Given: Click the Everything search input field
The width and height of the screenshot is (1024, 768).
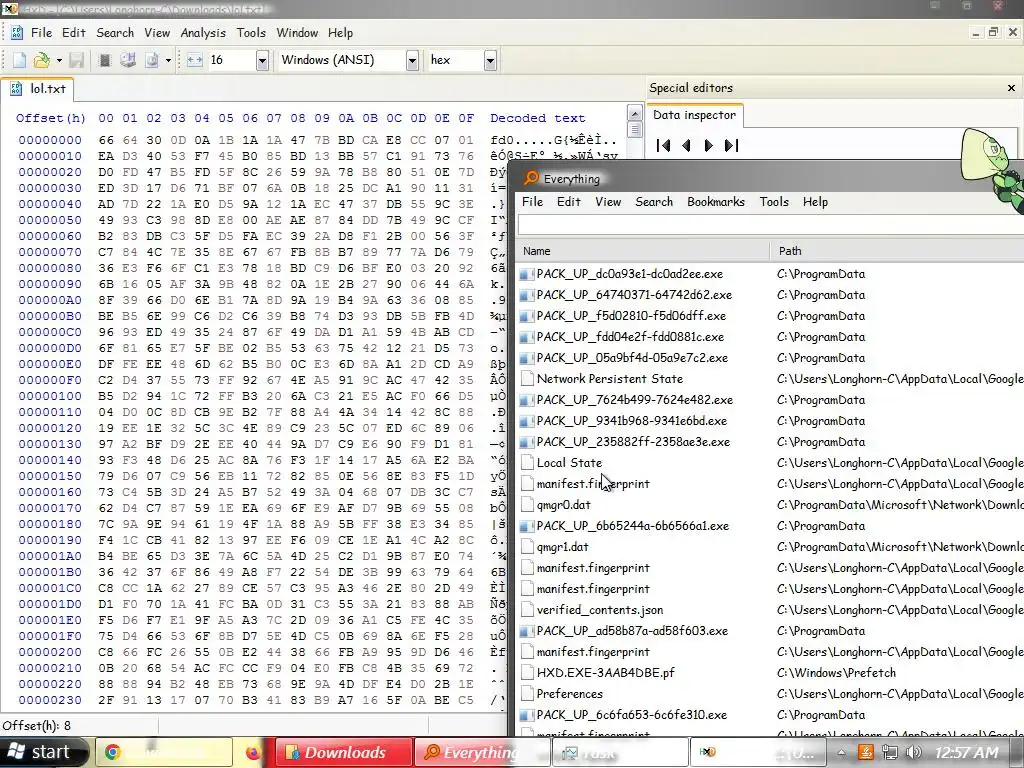Looking at the screenshot, I should click(771, 225).
